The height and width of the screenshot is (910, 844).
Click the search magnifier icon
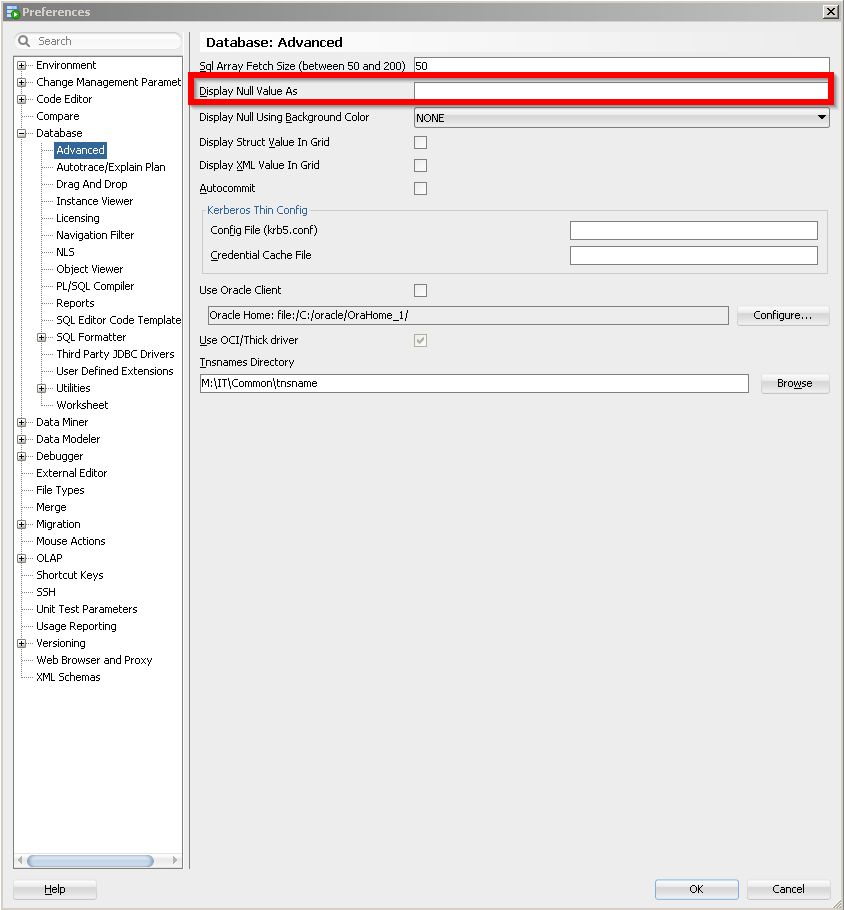click(x=24, y=41)
